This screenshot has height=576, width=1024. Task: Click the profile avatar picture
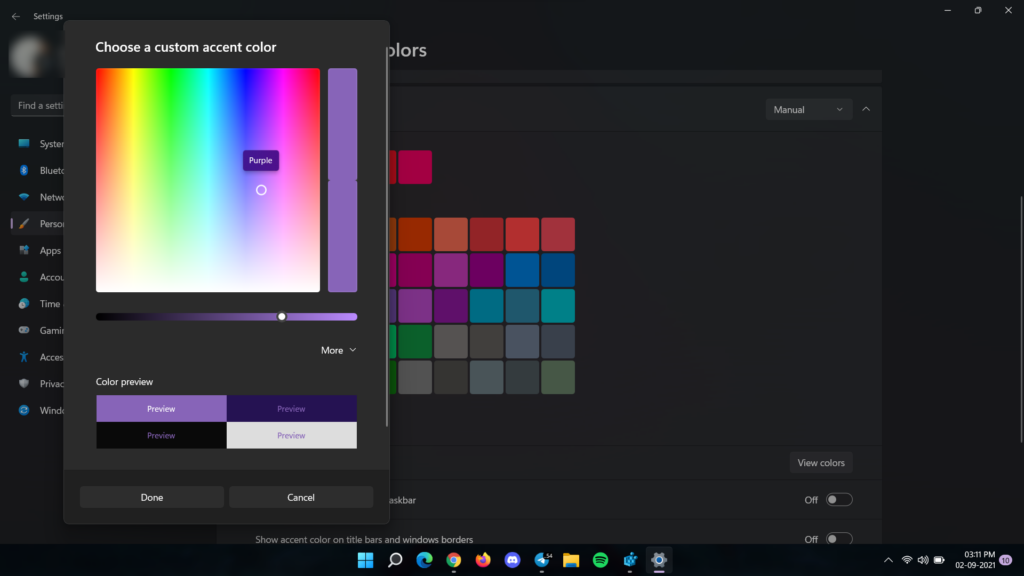pos(29,56)
